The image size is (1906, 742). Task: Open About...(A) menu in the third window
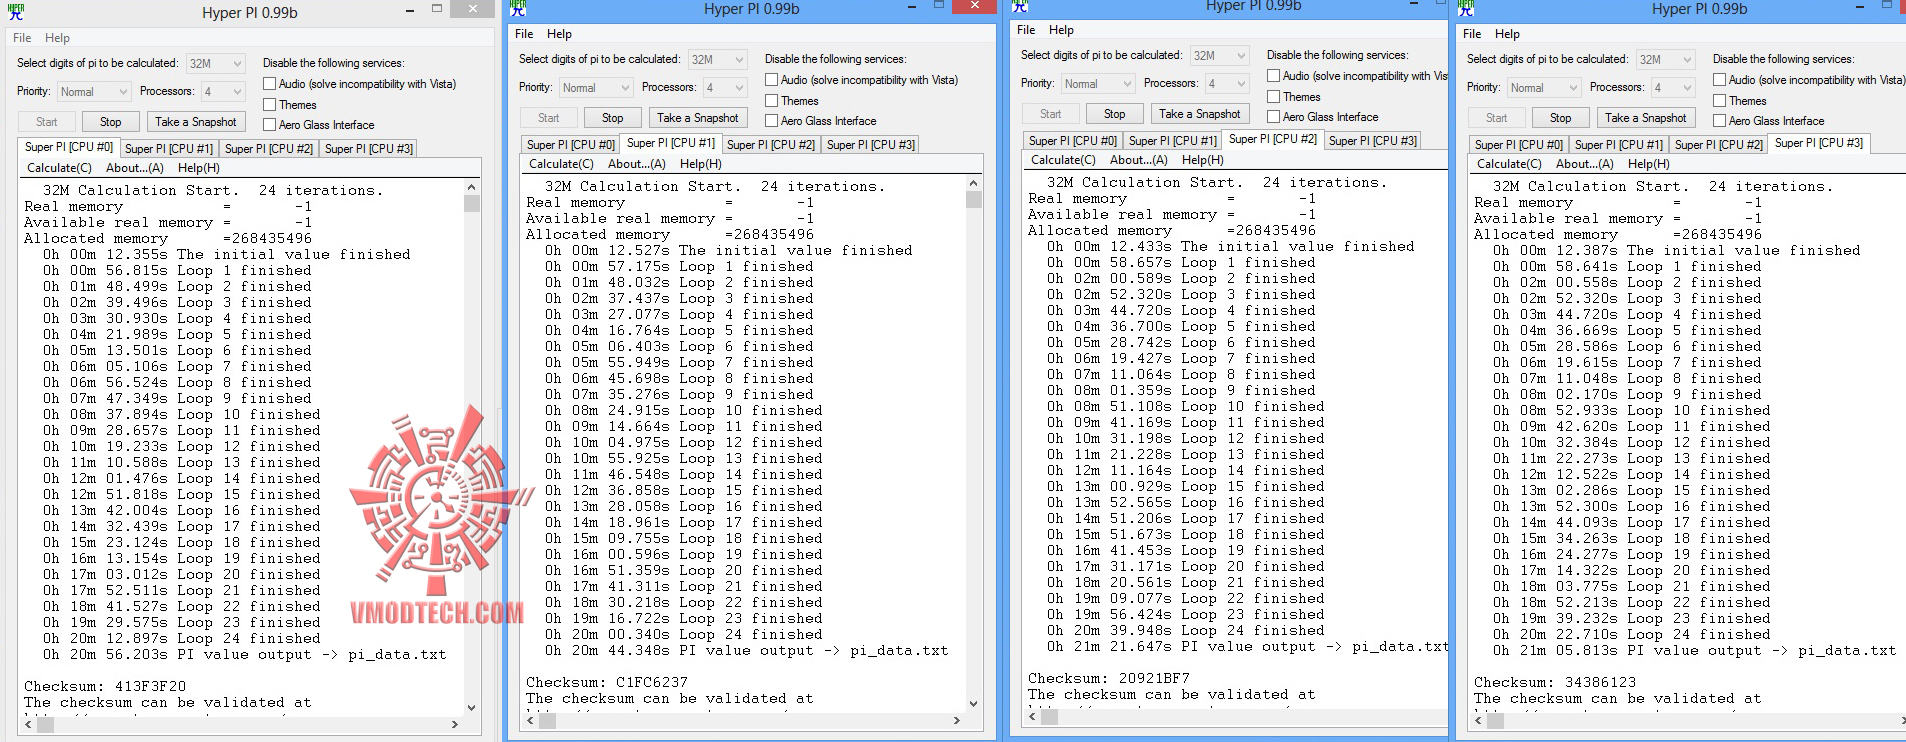pyautogui.click(x=1138, y=160)
